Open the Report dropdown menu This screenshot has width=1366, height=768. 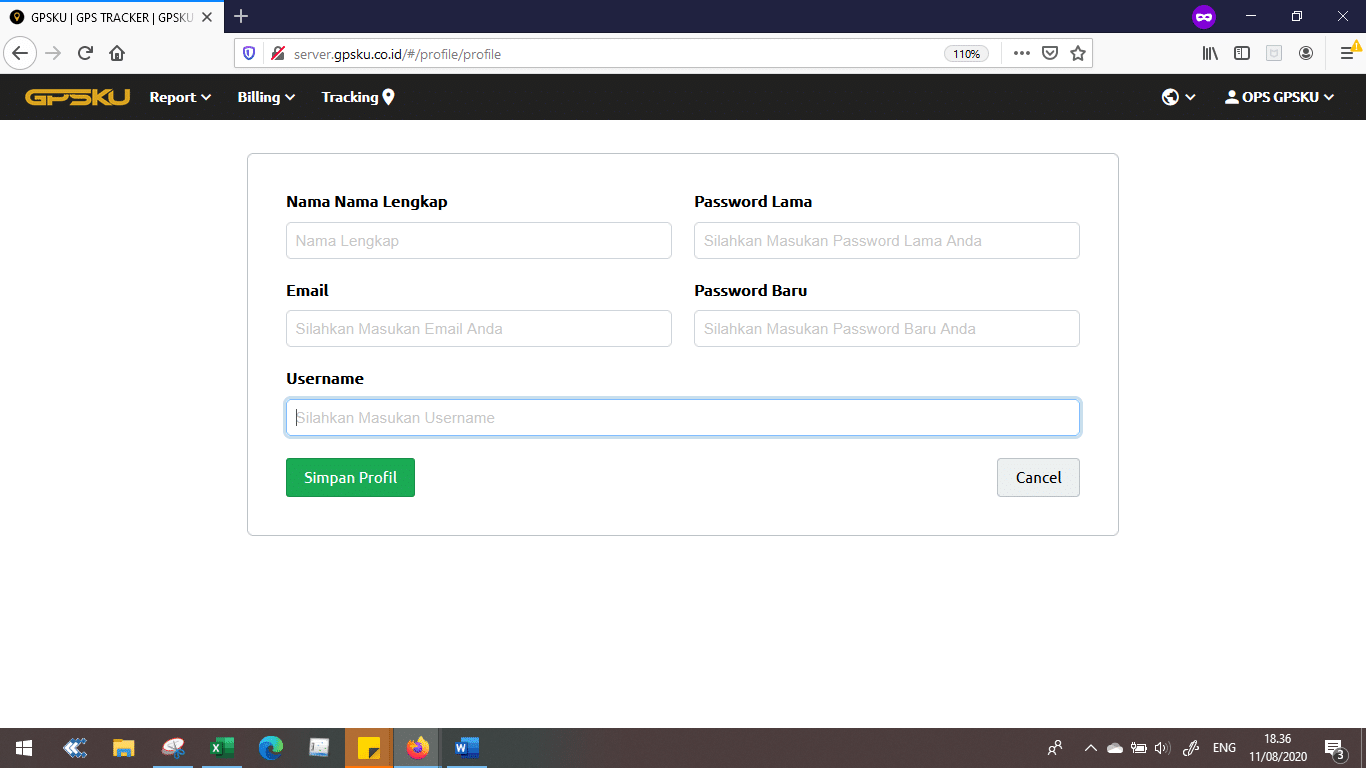180,97
